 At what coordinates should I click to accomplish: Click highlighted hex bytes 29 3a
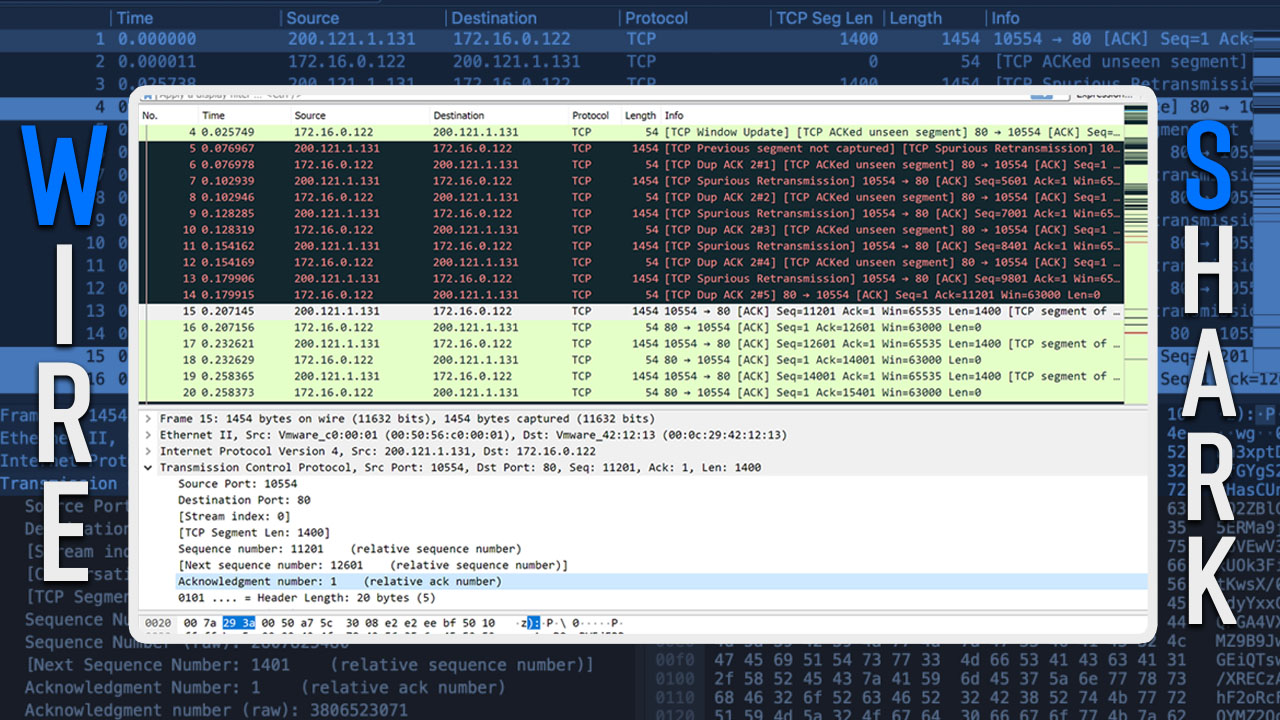[x=238, y=623]
